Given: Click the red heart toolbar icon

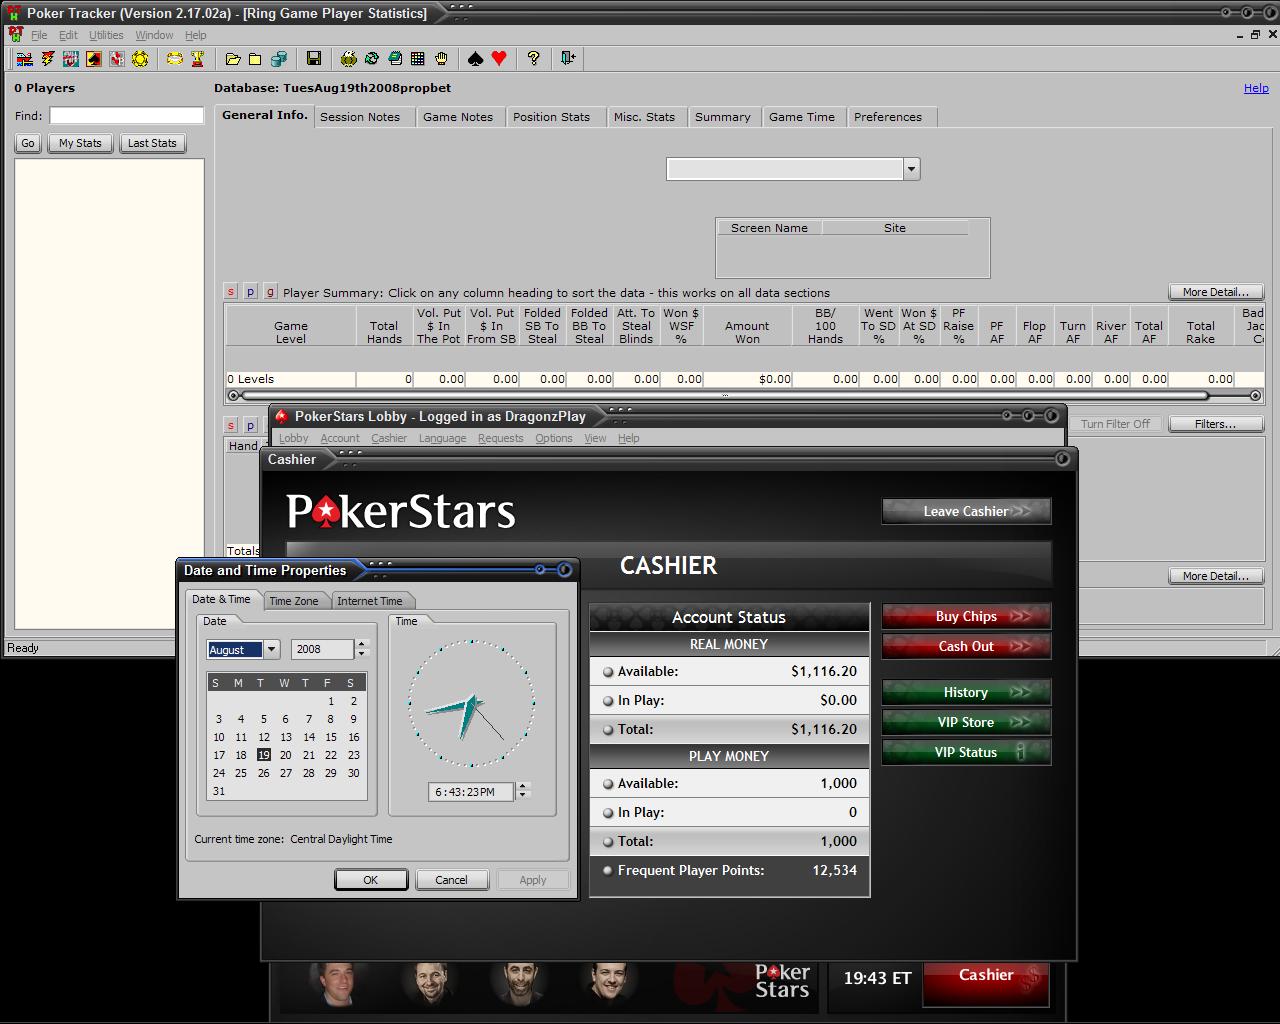Looking at the screenshot, I should tap(499, 59).
